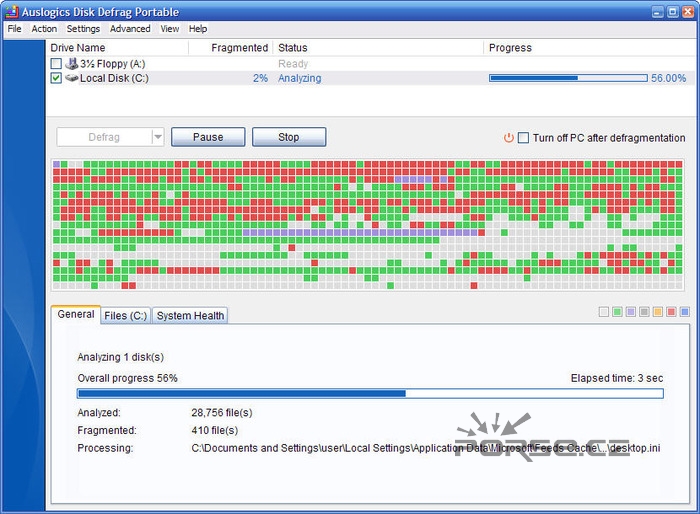Screen dimensions: 700x514
Task: Click the 410 file(s) fragmented value
Action: pyautogui.click(x=215, y=430)
